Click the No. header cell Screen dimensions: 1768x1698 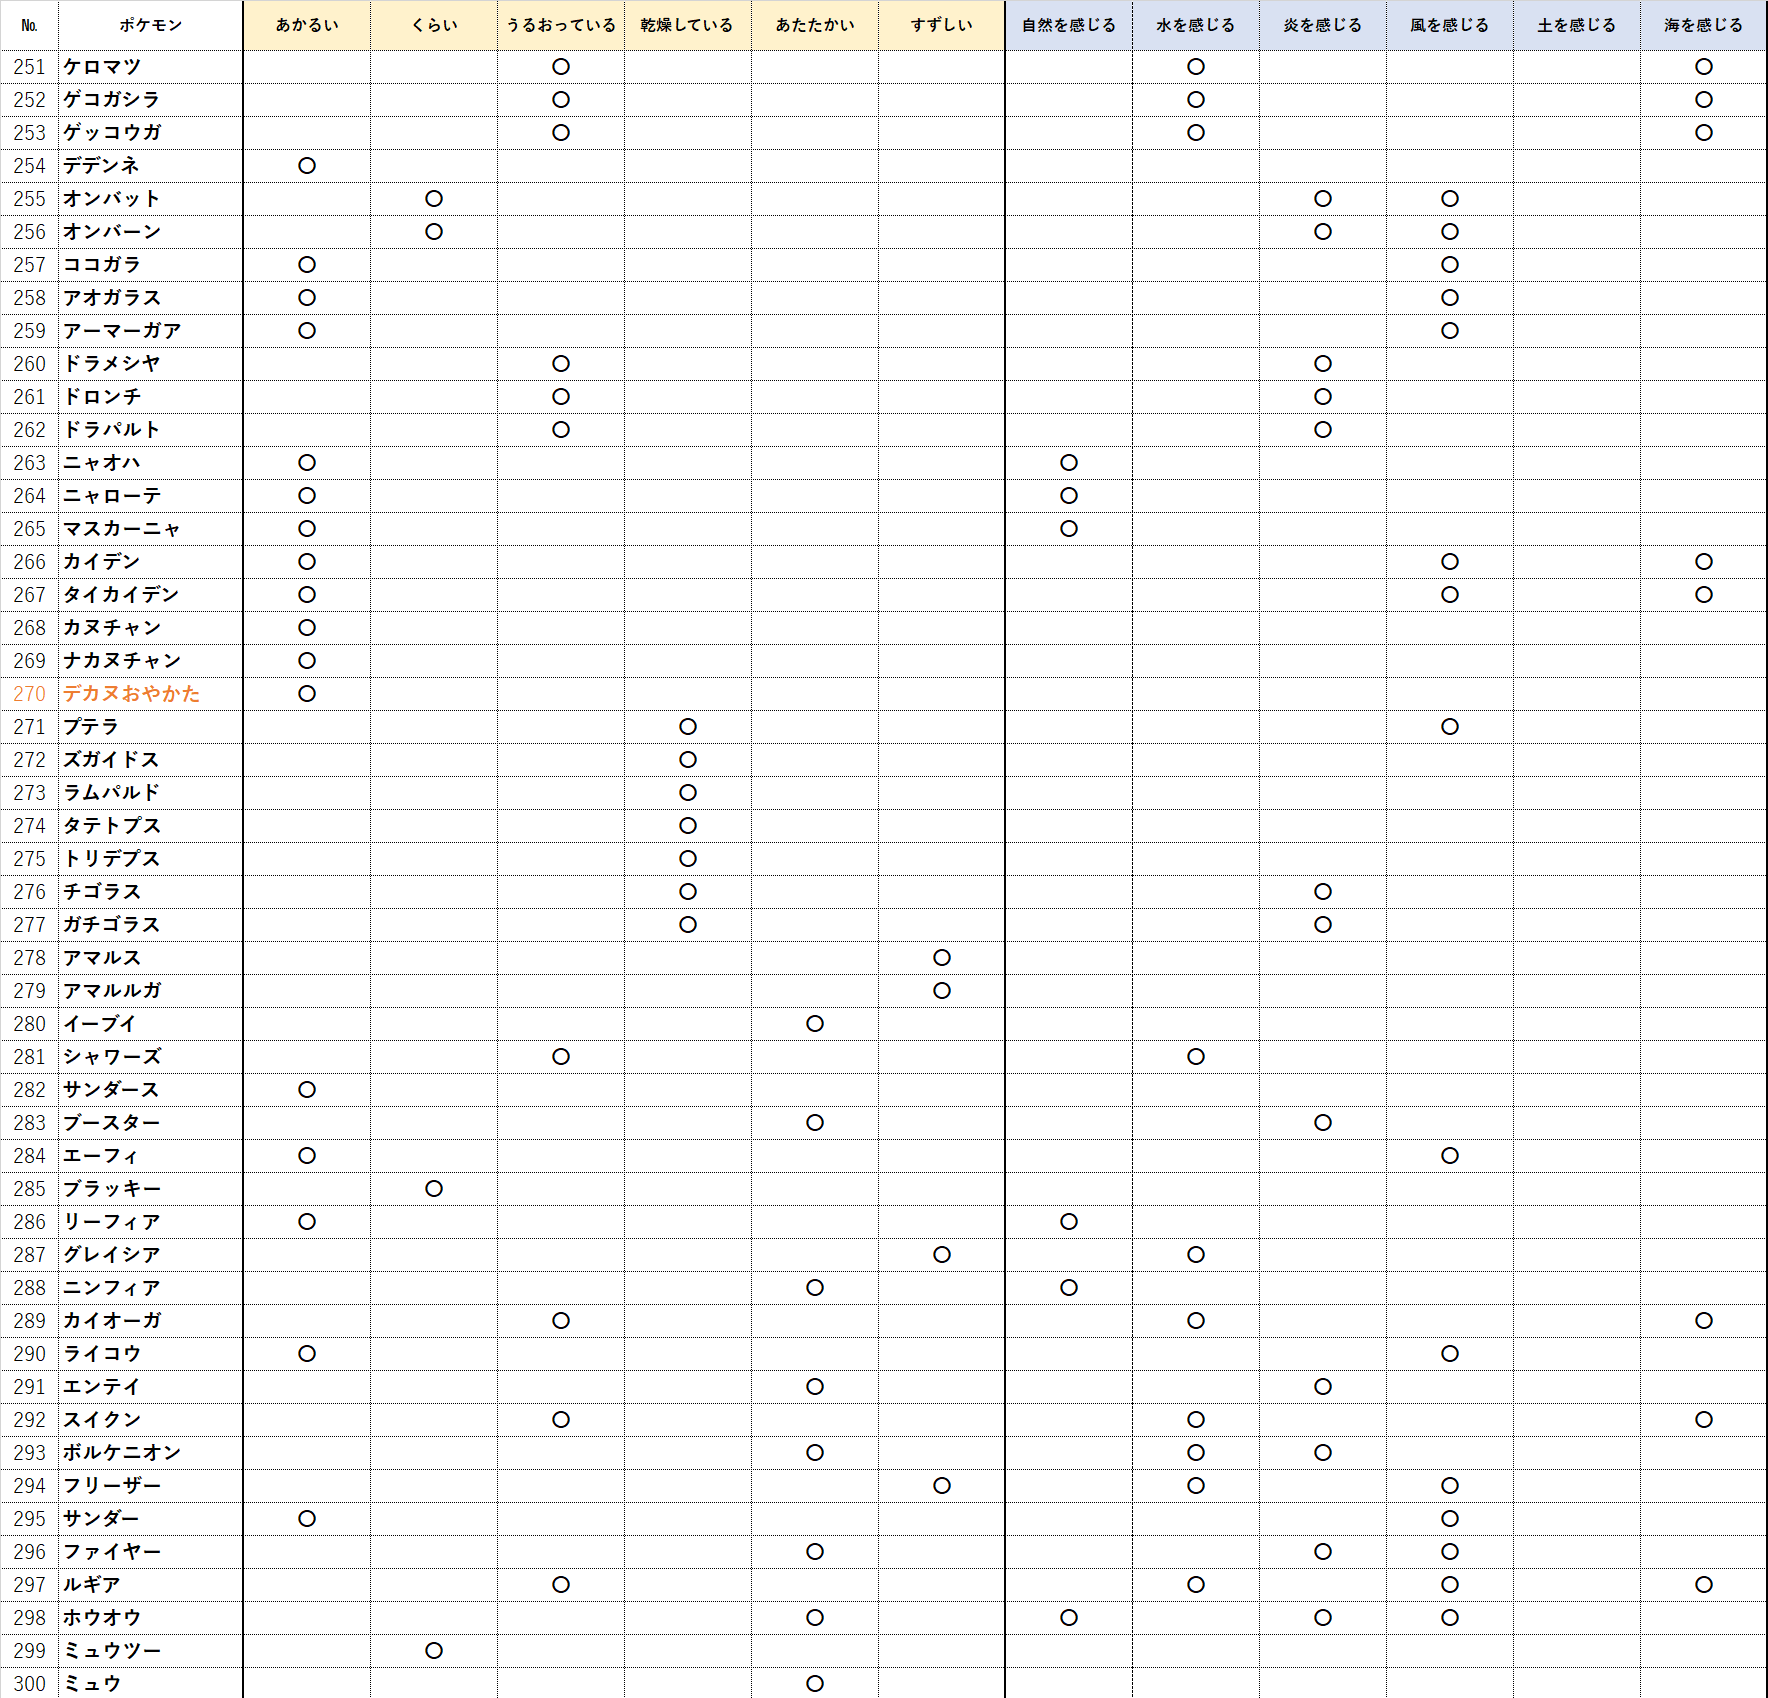pyautogui.click(x=30, y=25)
